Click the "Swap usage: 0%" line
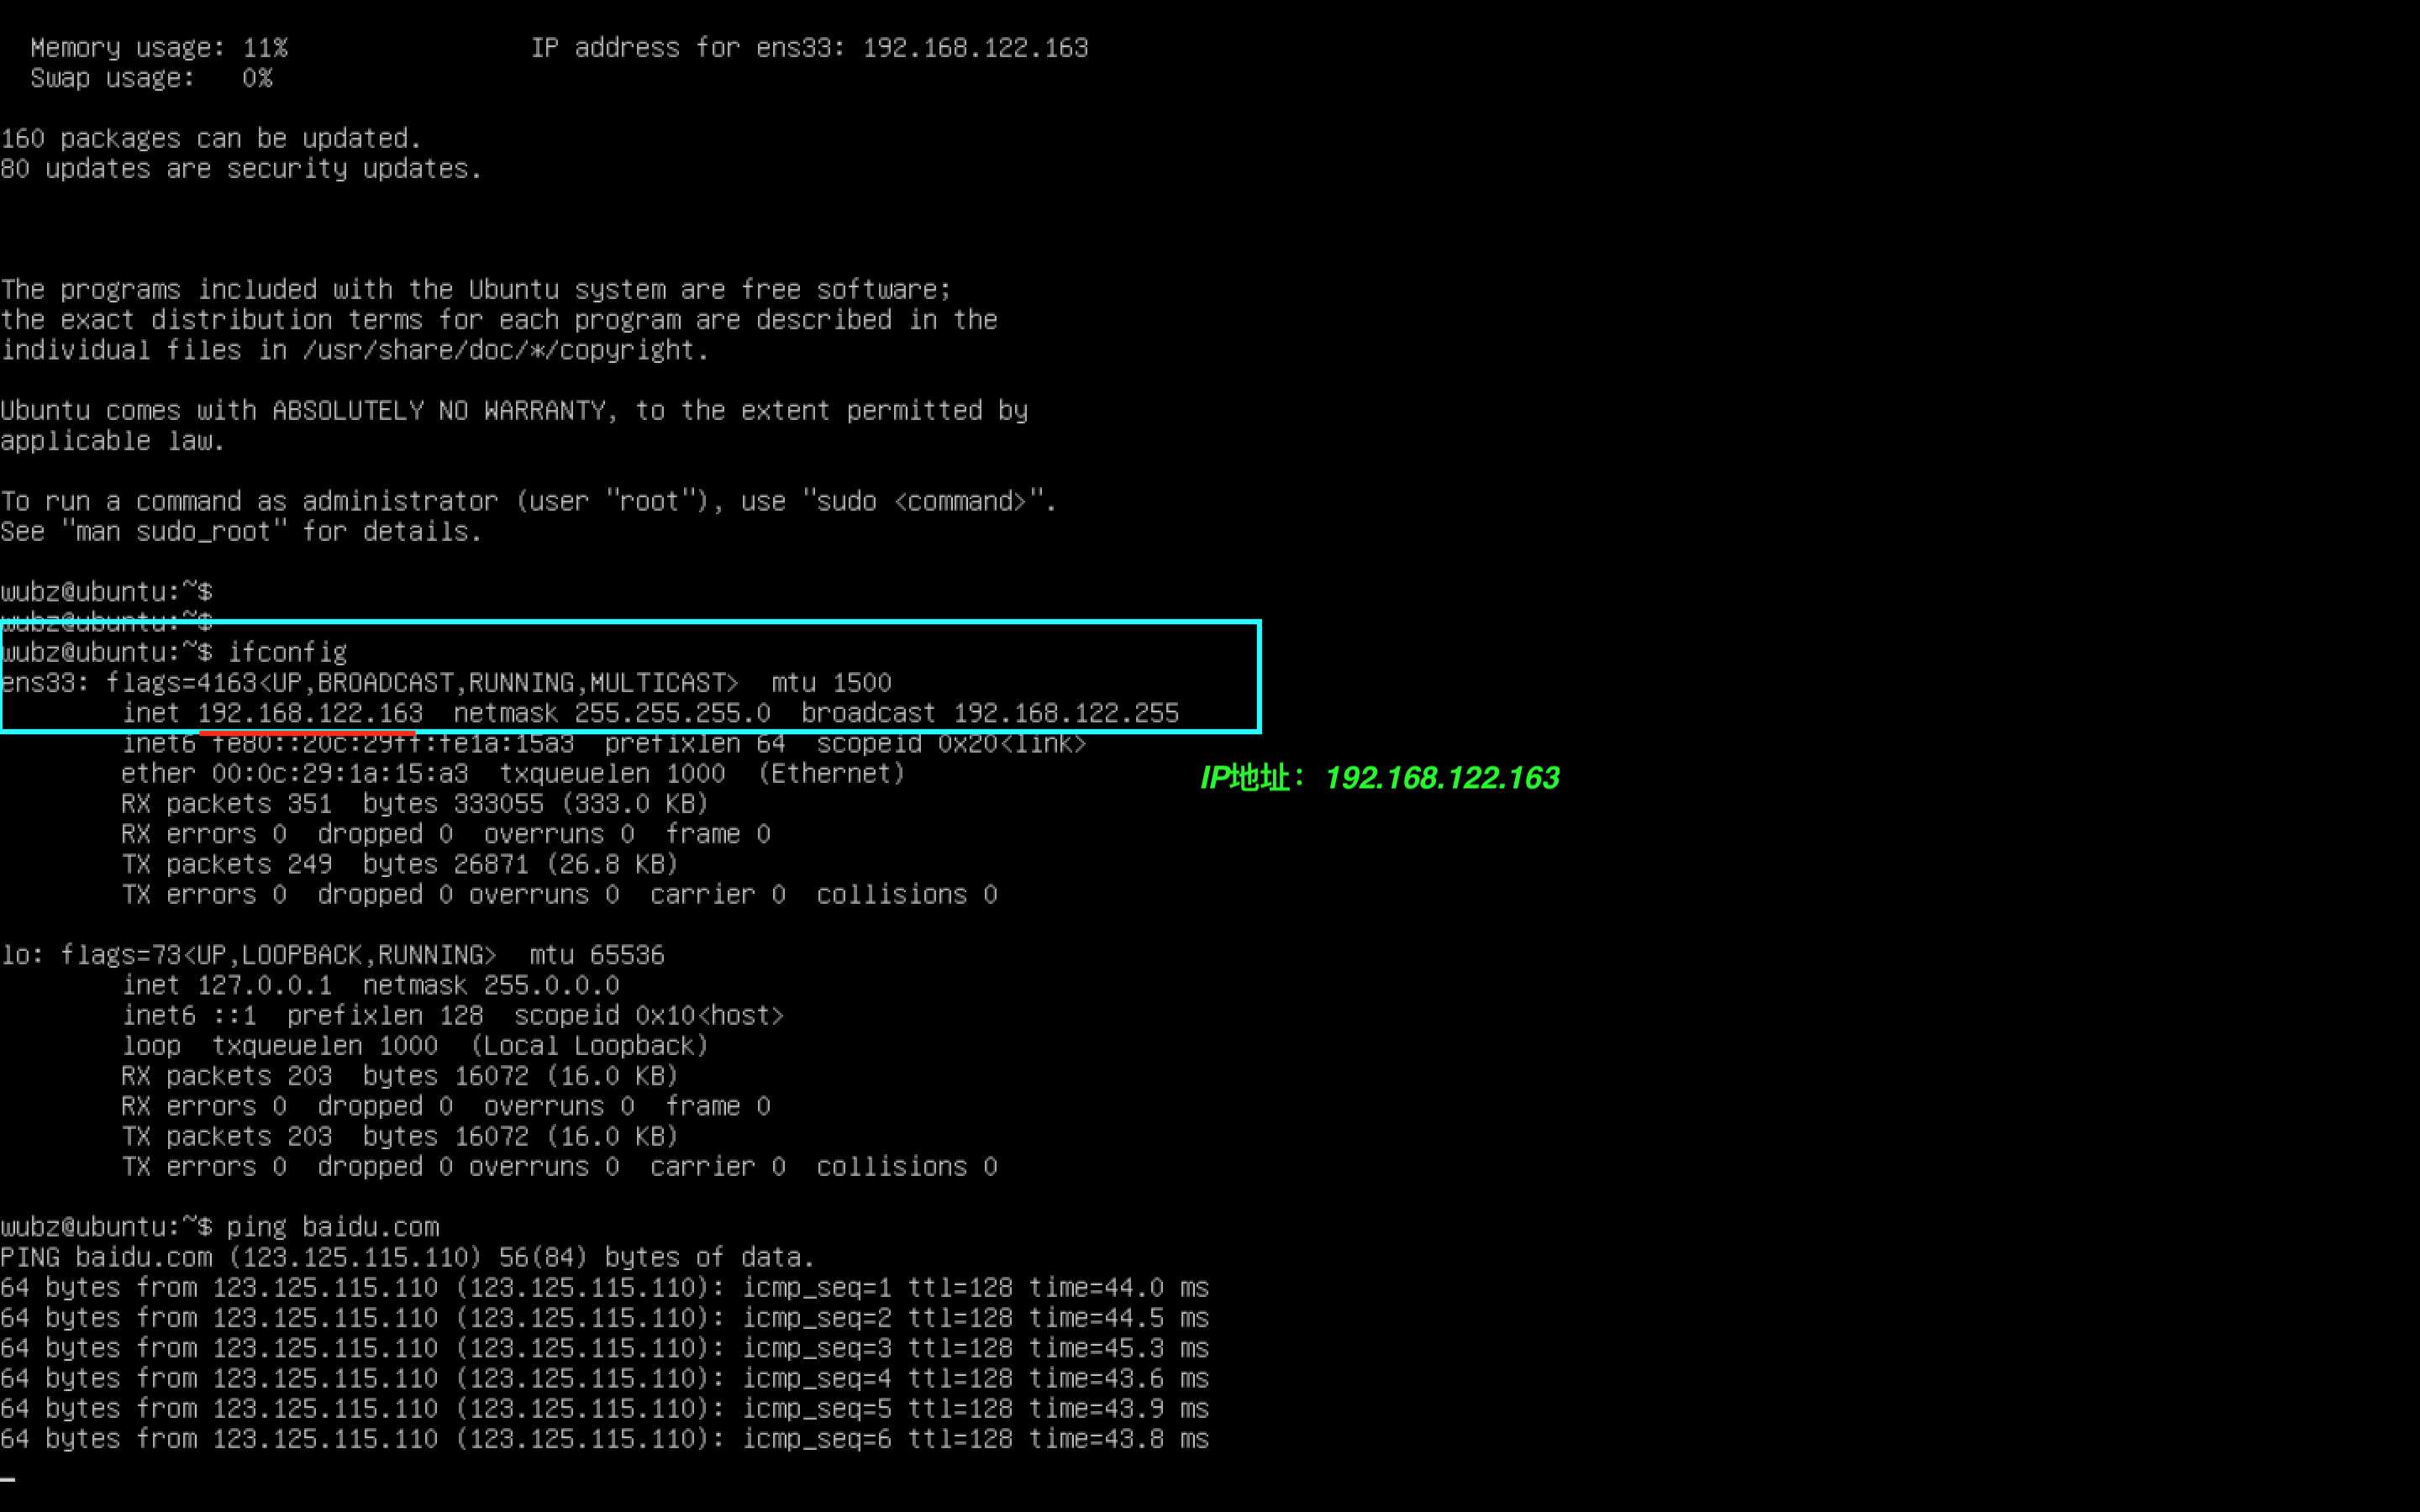Image resolution: width=2420 pixels, height=1512 pixels. pos(151,78)
